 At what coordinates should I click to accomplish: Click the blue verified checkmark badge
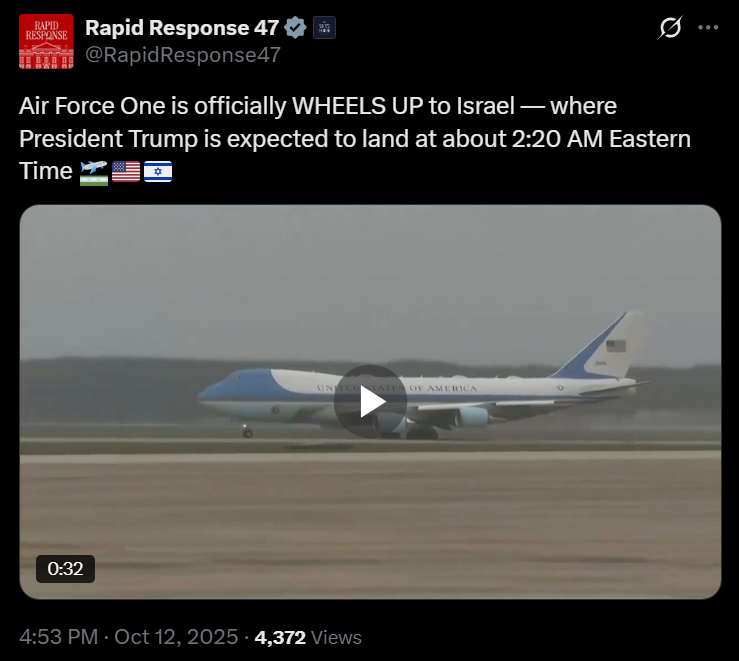tap(296, 27)
